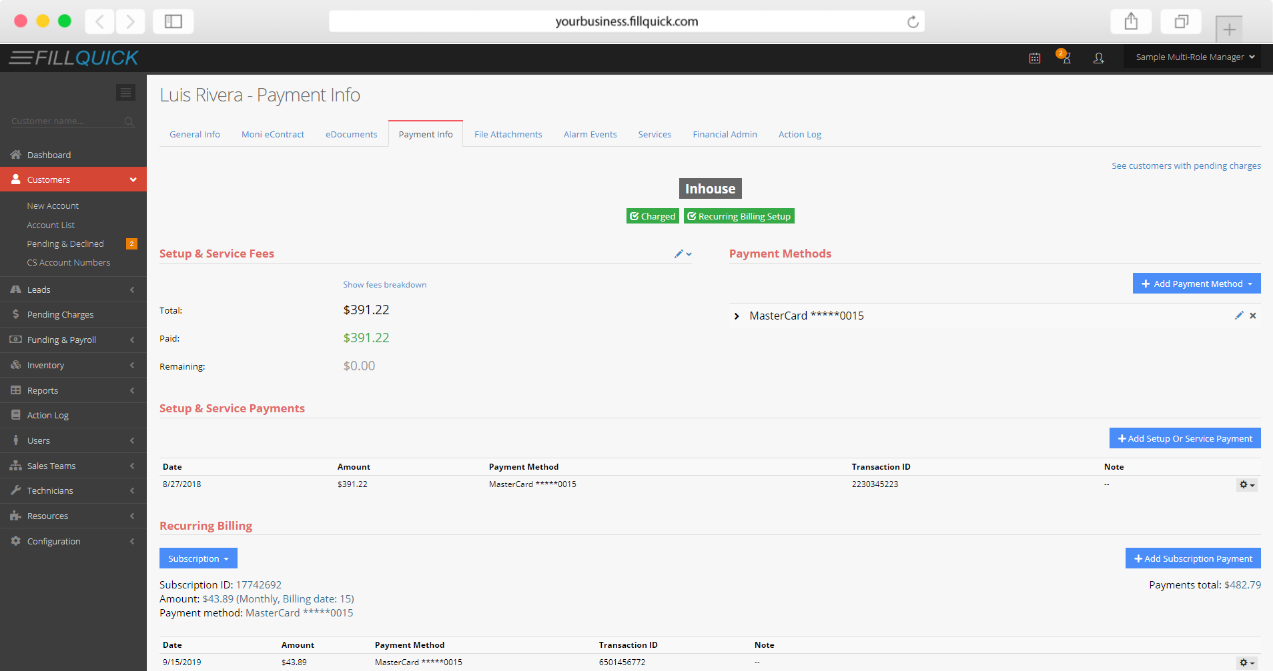Image resolution: width=1273 pixels, height=671 pixels.
Task: Toggle the Recurring Billing Setup badge
Action: [739, 216]
